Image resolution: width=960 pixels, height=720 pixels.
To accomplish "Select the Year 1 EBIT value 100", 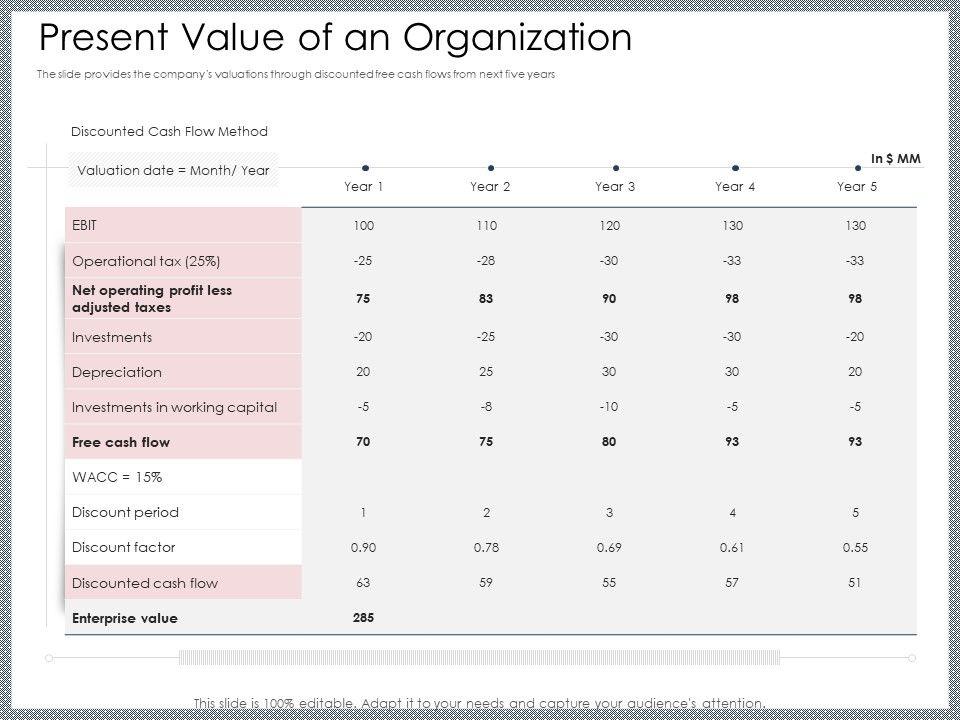I will [363, 226].
